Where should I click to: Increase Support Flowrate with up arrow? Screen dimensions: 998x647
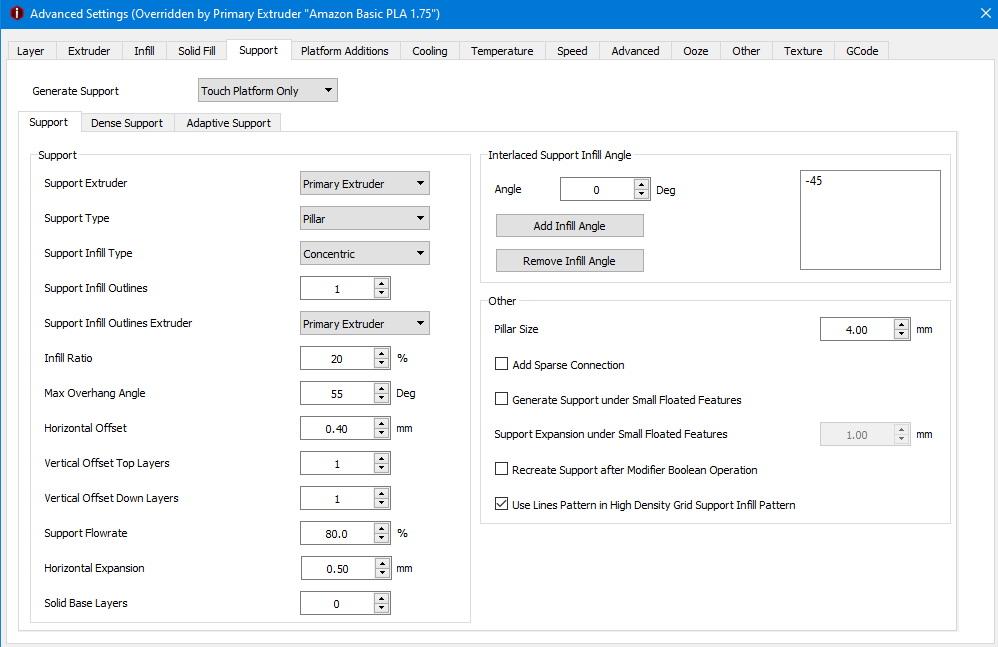(x=381, y=528)
